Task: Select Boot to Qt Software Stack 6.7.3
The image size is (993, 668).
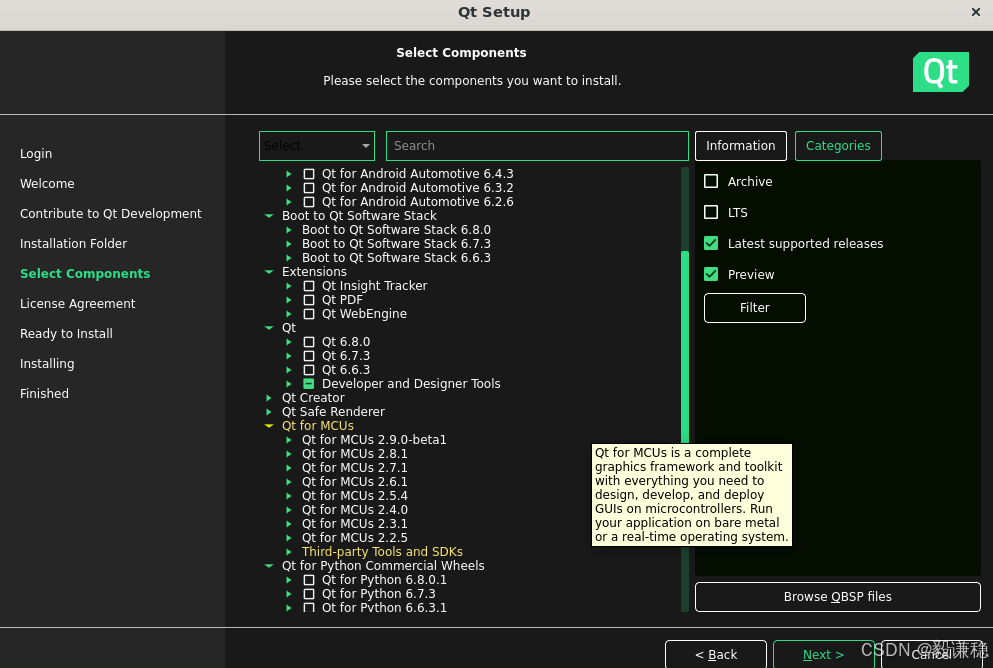Action: pos(396,244)
